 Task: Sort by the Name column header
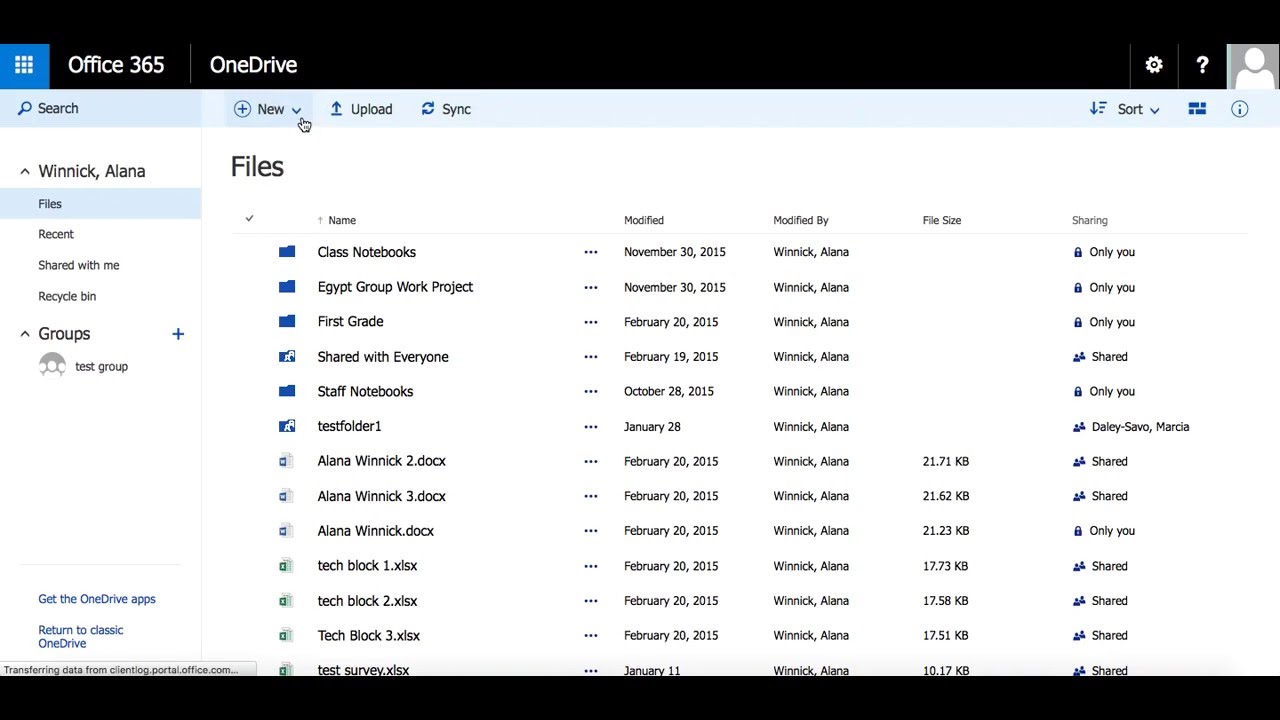tap(342, 220)
